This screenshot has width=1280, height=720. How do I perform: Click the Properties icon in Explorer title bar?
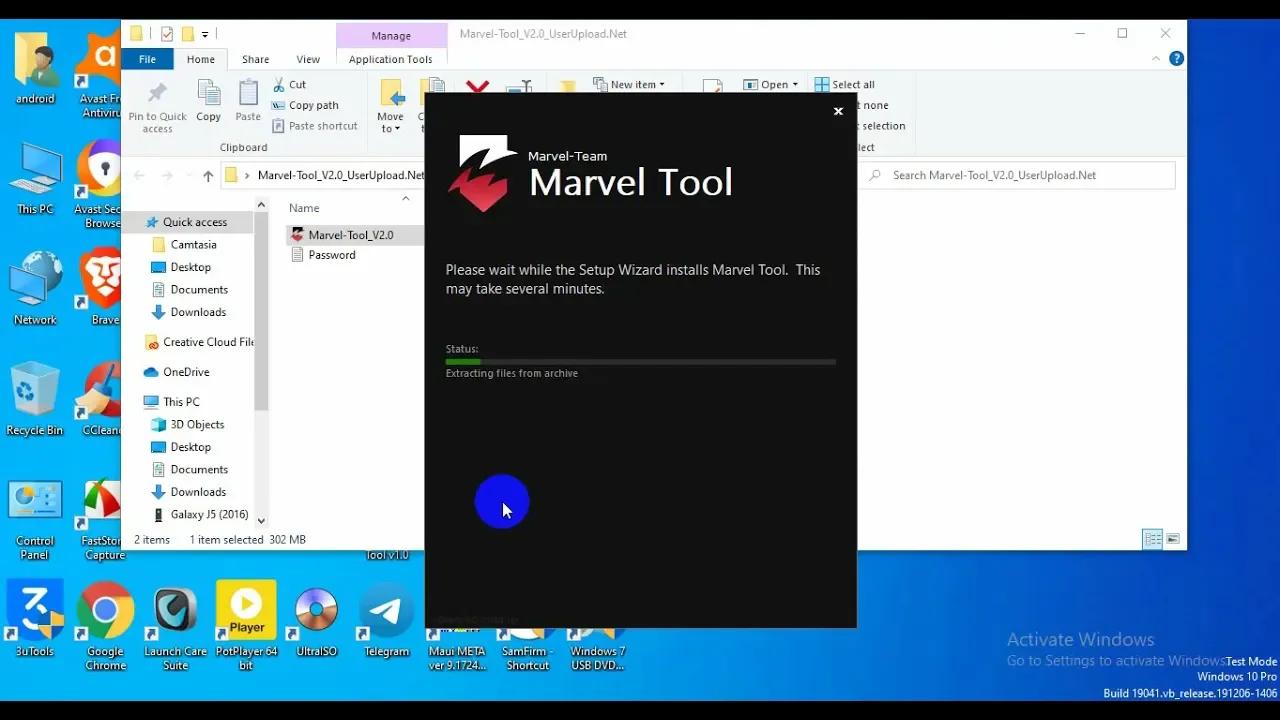click(x=167, y=34)
